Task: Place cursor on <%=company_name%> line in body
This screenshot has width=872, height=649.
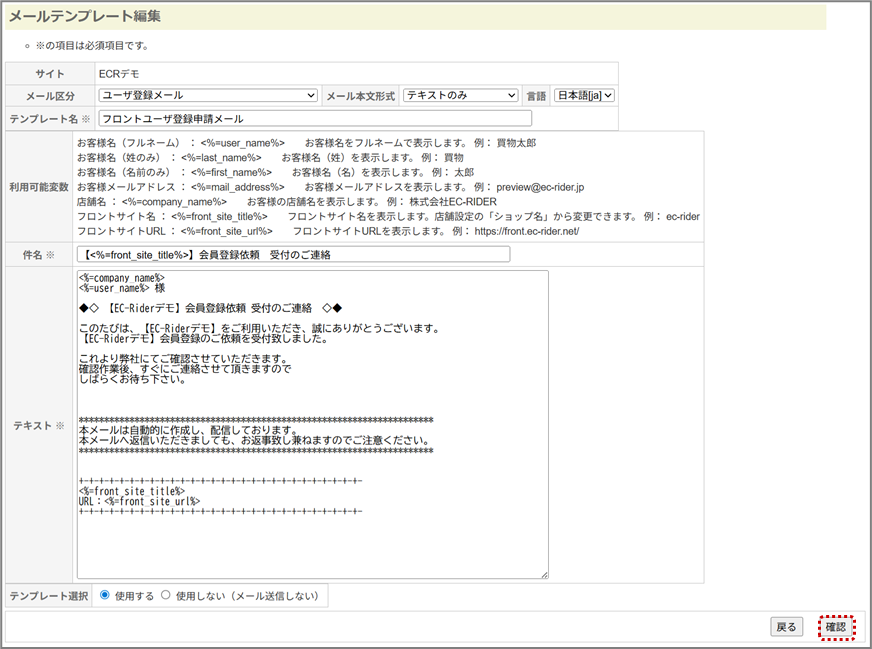Action: pyautogui.click(x=121, y=278)
